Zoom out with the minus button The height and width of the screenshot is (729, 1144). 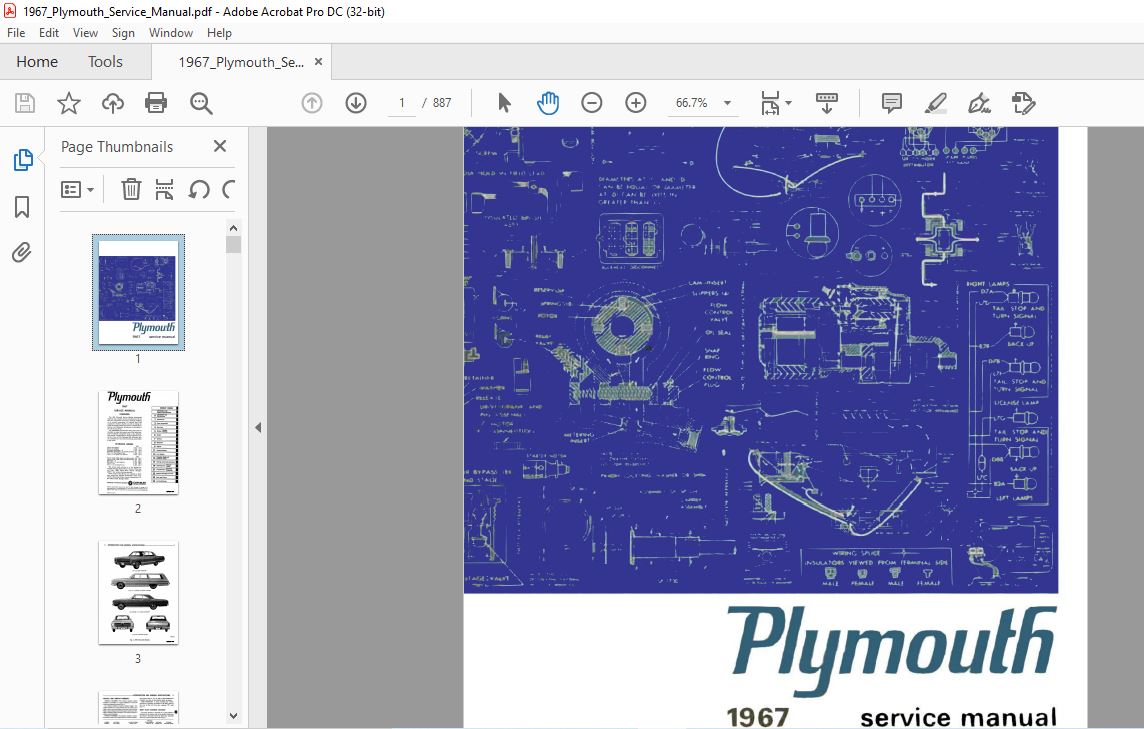click(x=592, y=103)
